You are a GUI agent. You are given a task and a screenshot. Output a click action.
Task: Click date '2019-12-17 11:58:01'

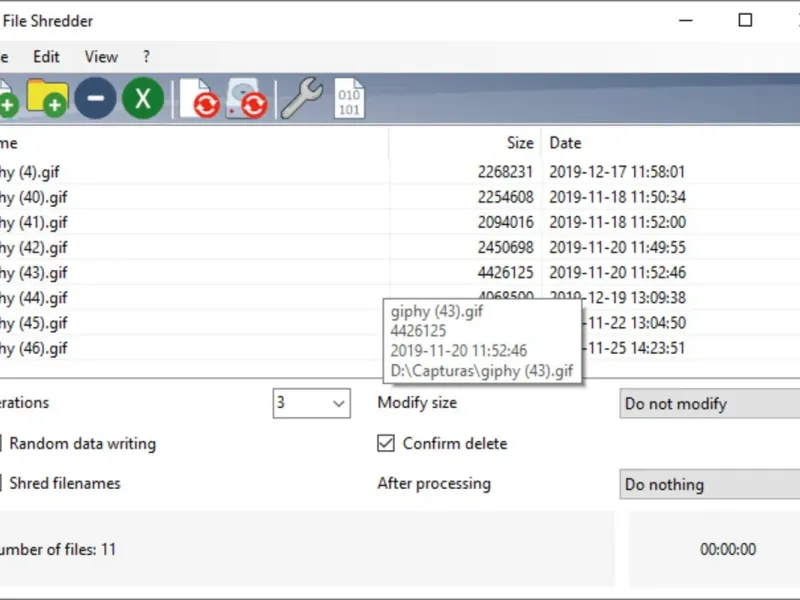pyautogui.click(x=617, y=172)
